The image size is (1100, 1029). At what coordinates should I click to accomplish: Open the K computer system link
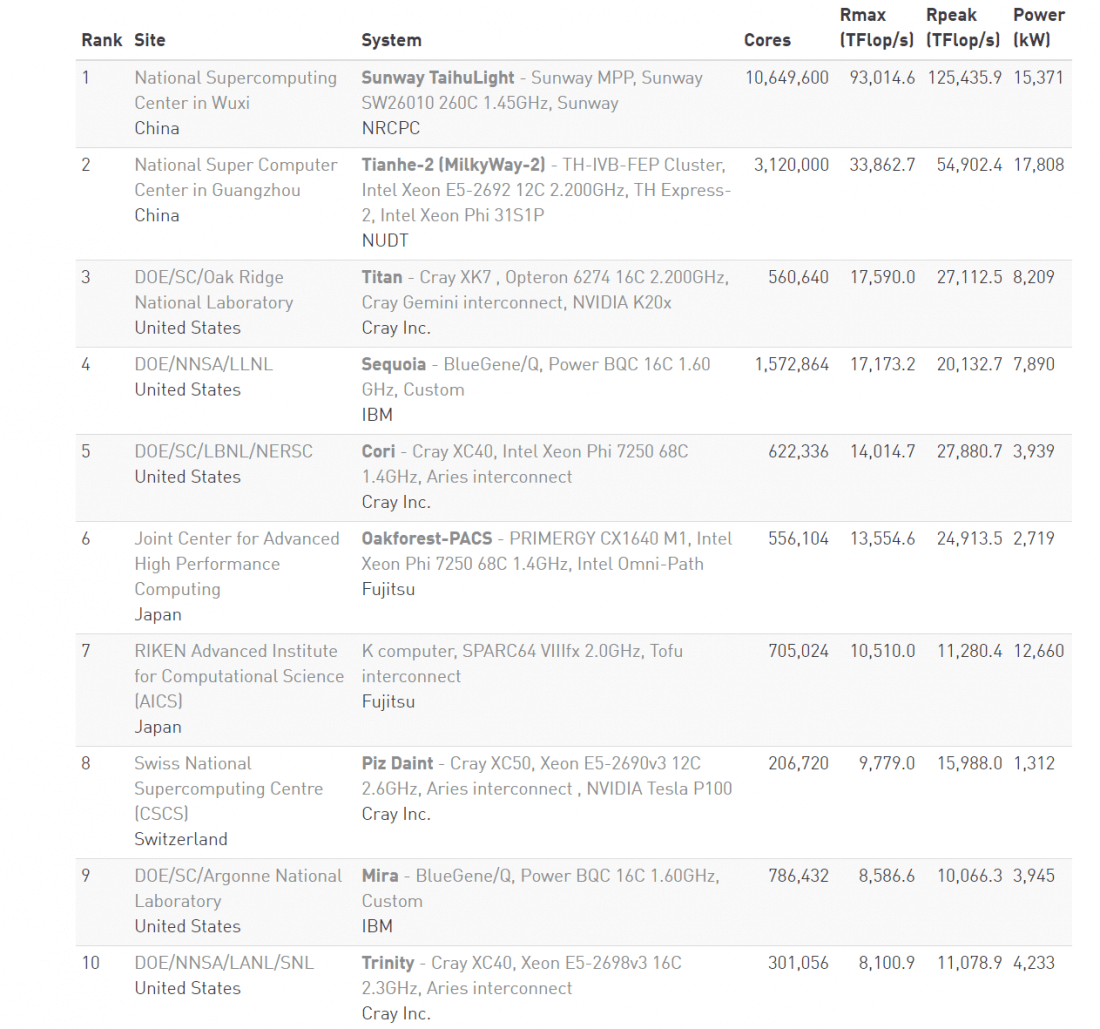point(522,663)
